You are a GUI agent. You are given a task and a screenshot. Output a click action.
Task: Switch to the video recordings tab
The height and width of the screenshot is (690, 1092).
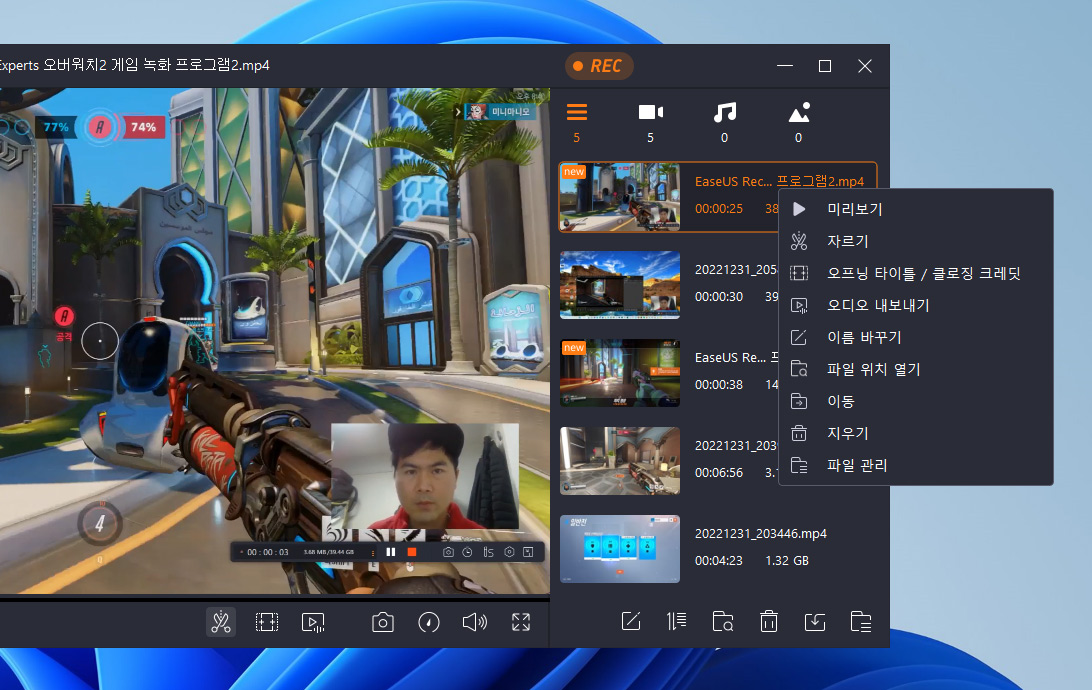650,121
